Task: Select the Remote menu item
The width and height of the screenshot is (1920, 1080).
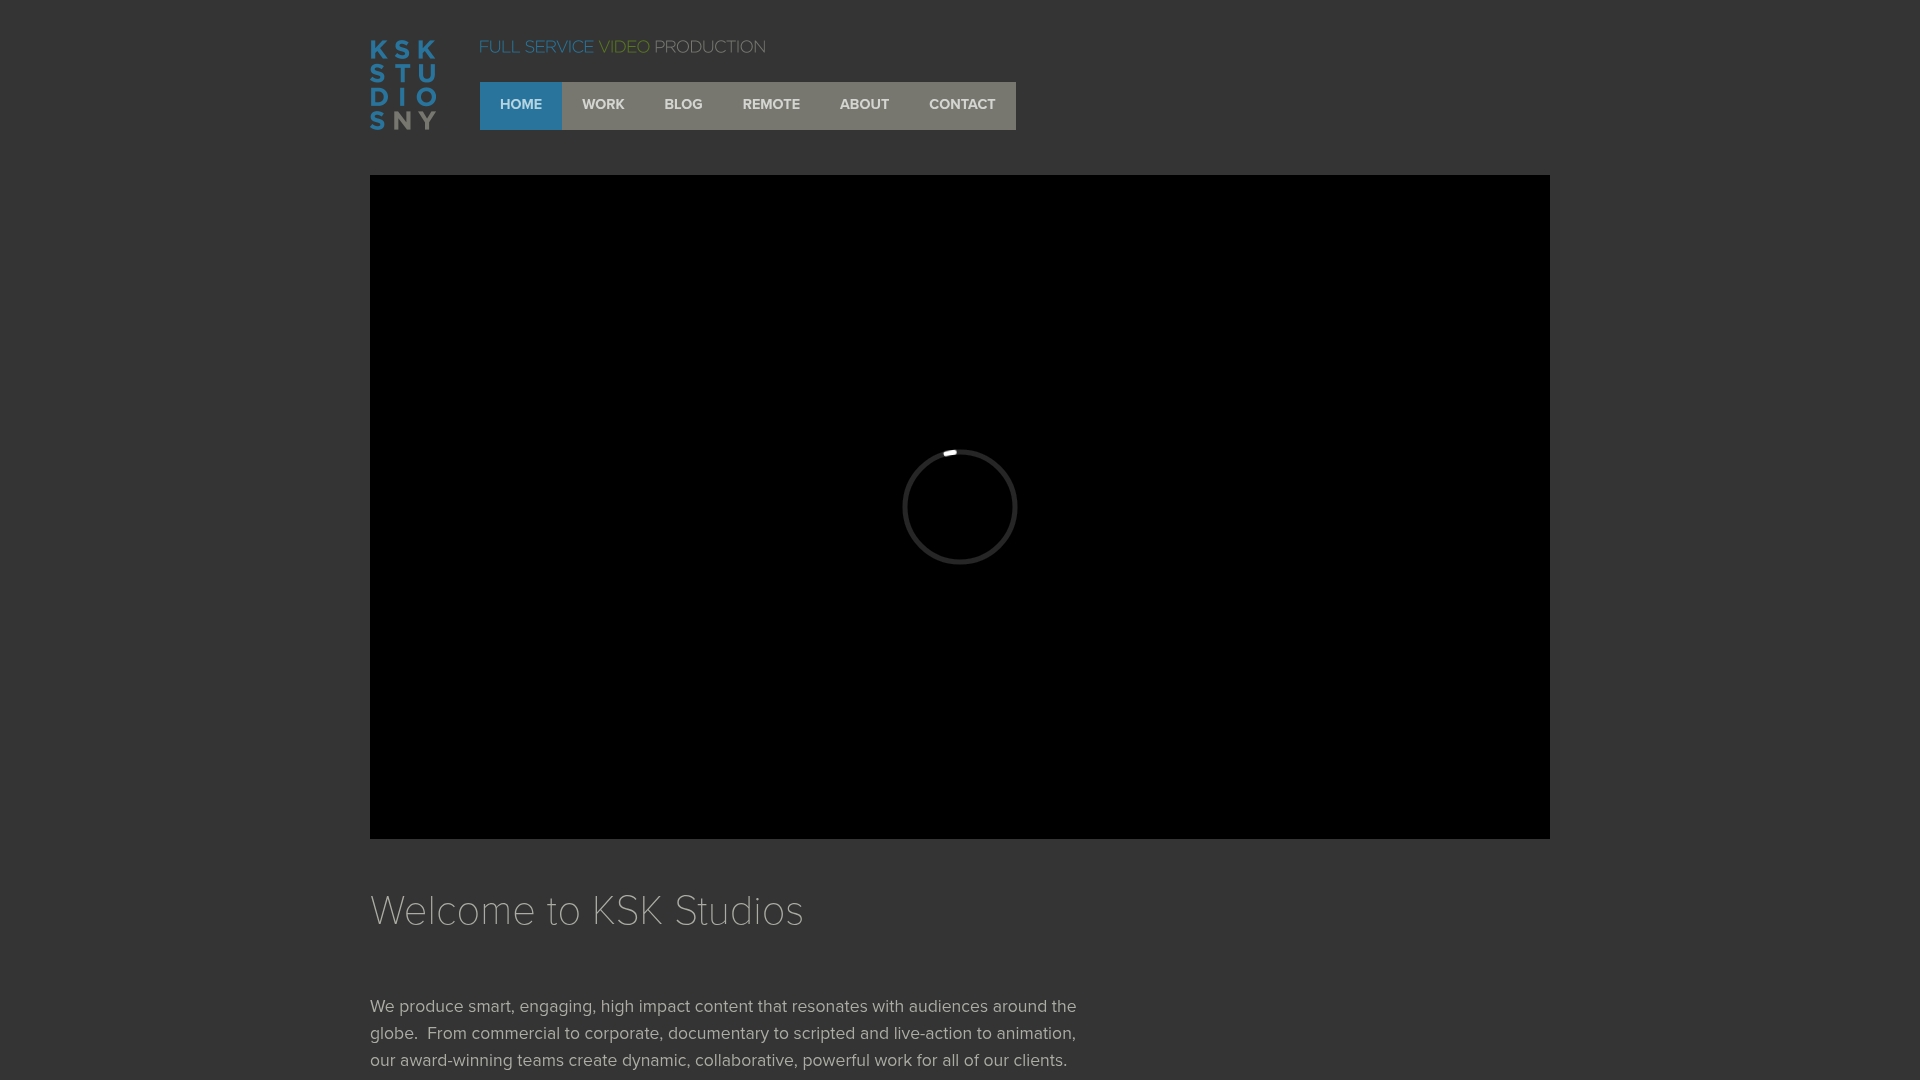Action: (x=771, y=105)
